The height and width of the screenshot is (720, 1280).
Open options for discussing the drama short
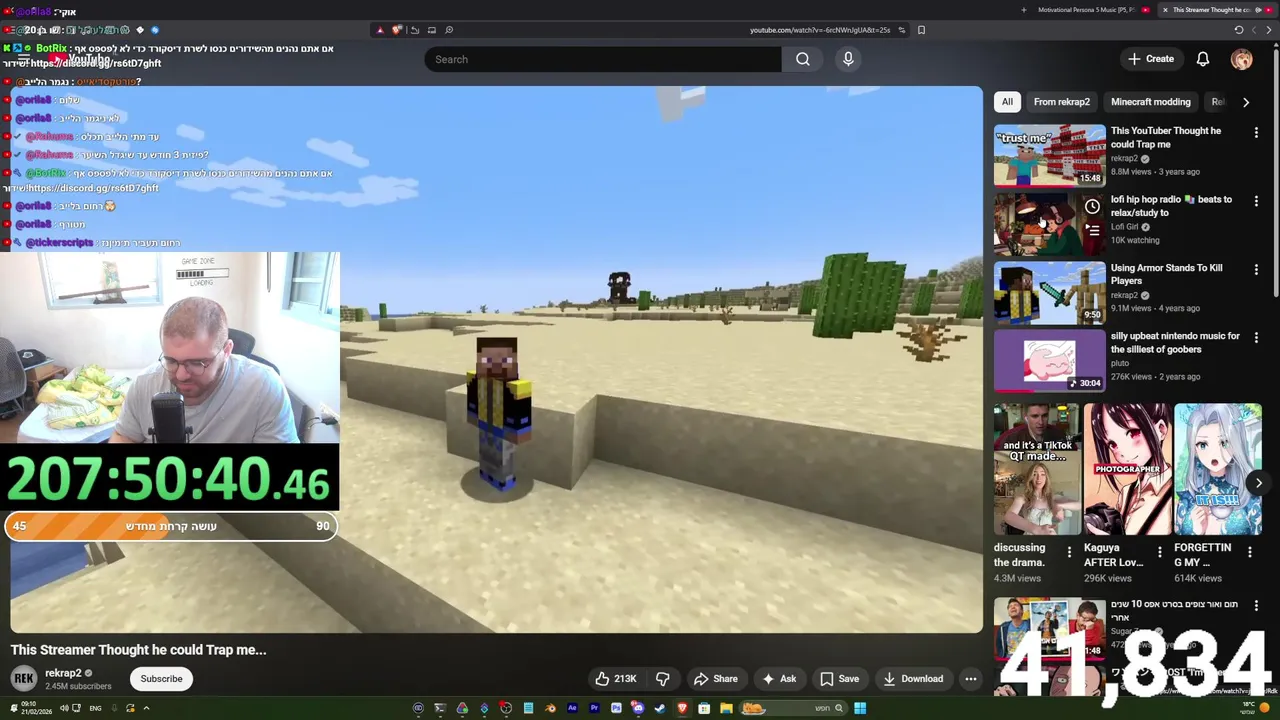click(x=1069, y=552)
